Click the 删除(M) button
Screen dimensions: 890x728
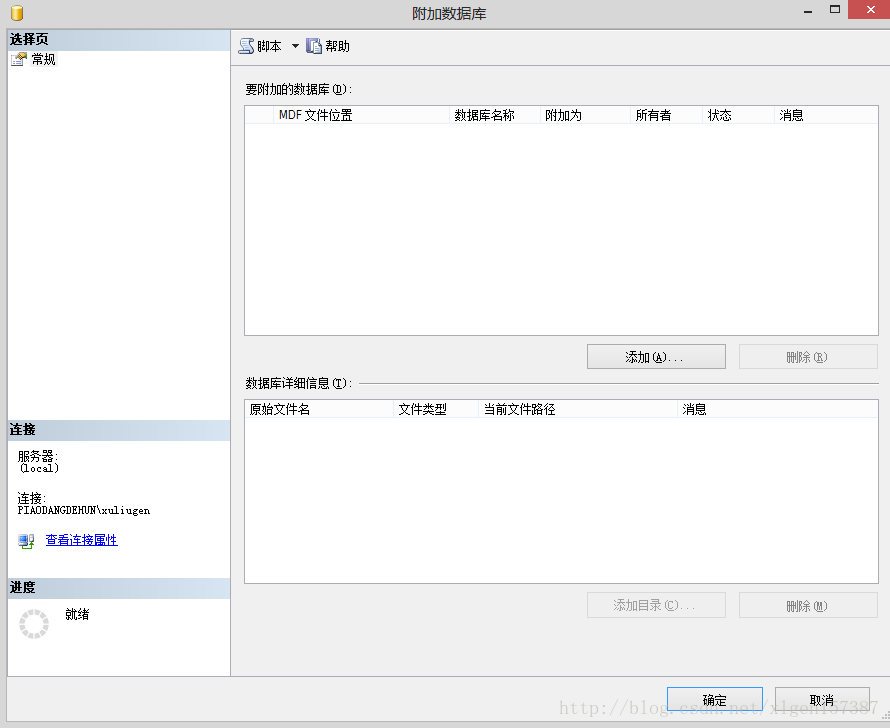tap(807, 606)
